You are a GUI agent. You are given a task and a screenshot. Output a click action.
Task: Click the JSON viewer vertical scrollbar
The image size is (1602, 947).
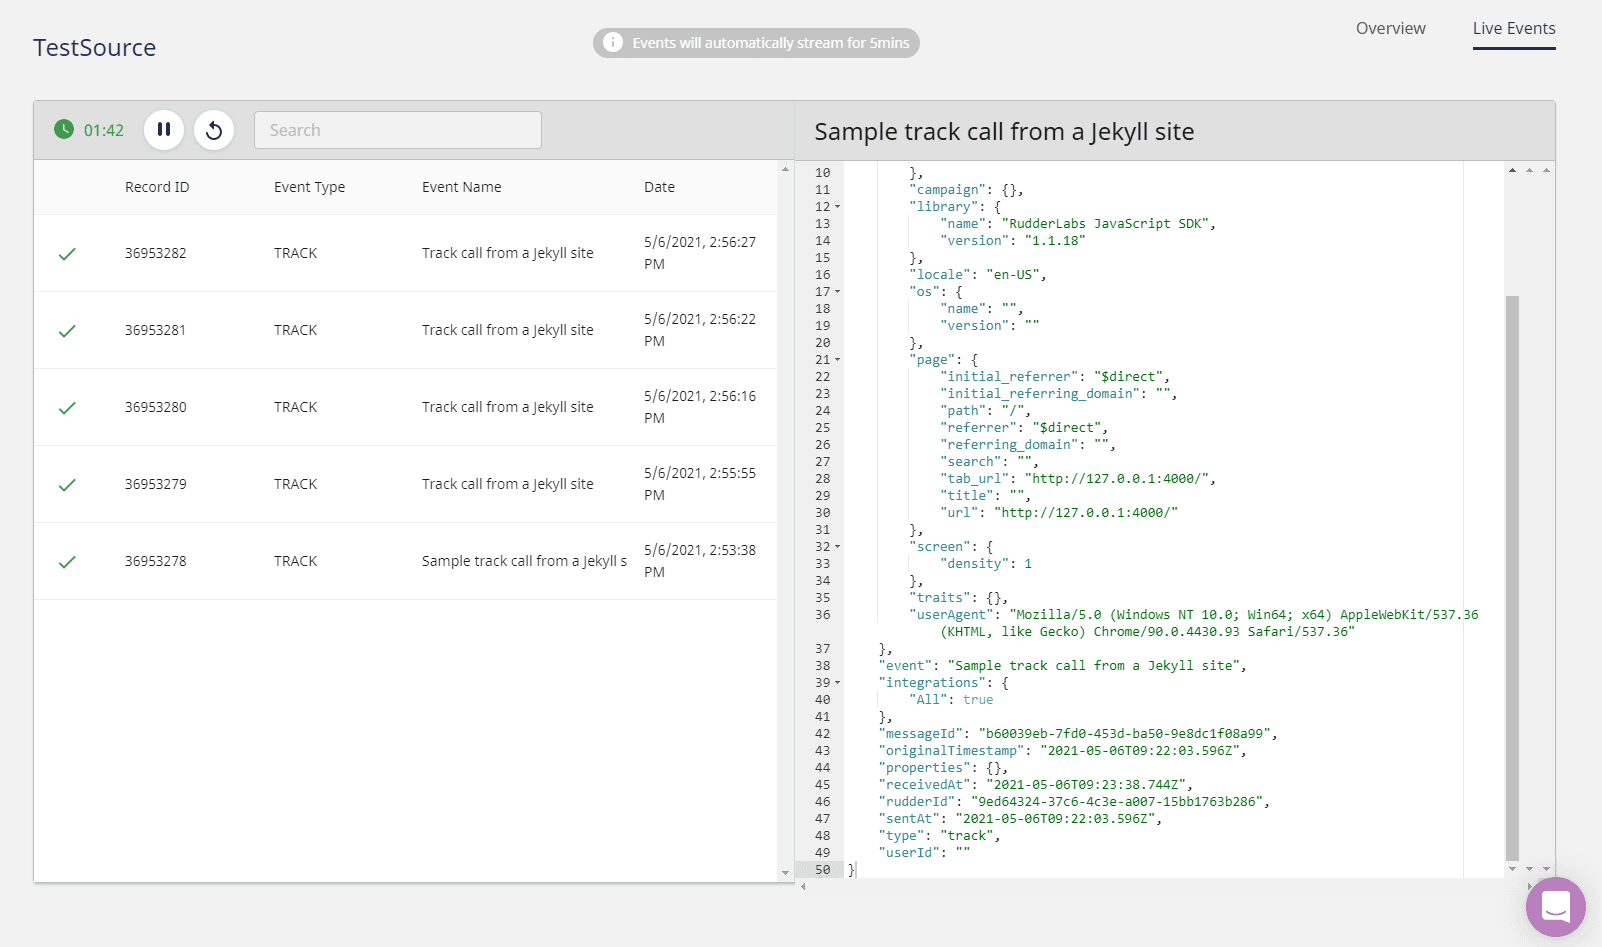click(x=1512, y=576)
